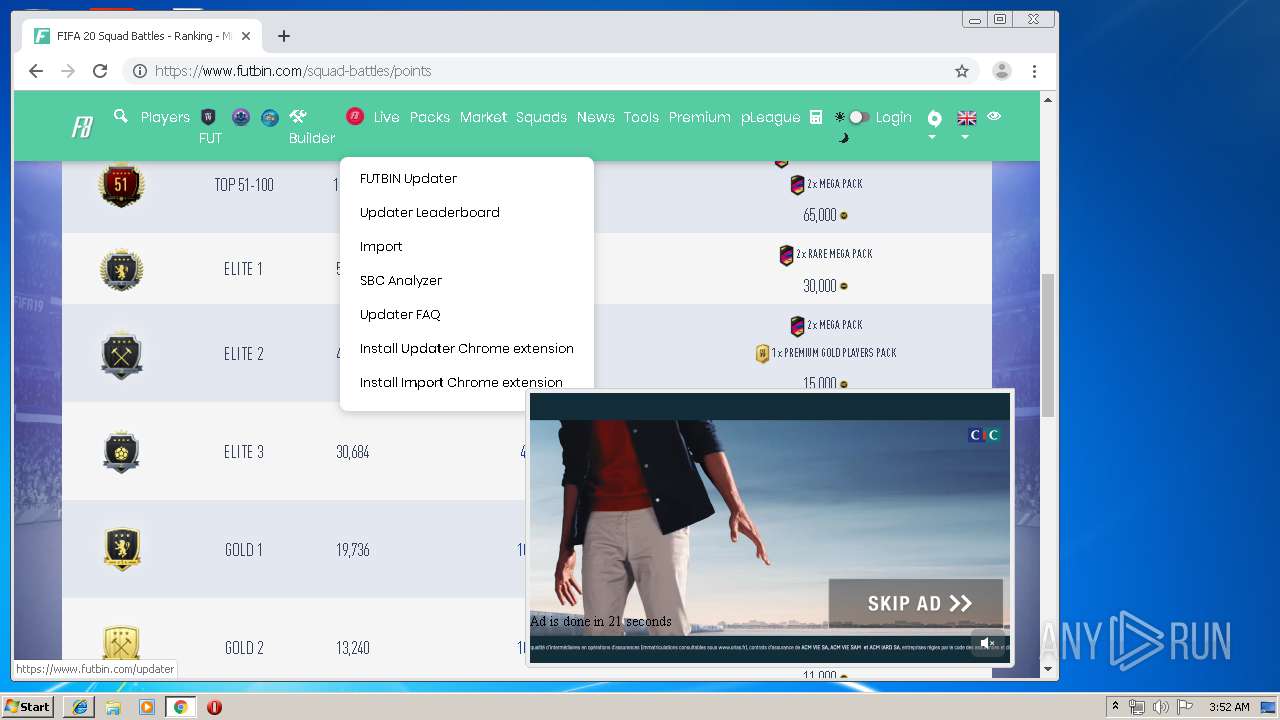
Task: Click page scrollbar down arrow
Action: (x=1048, y=669)
